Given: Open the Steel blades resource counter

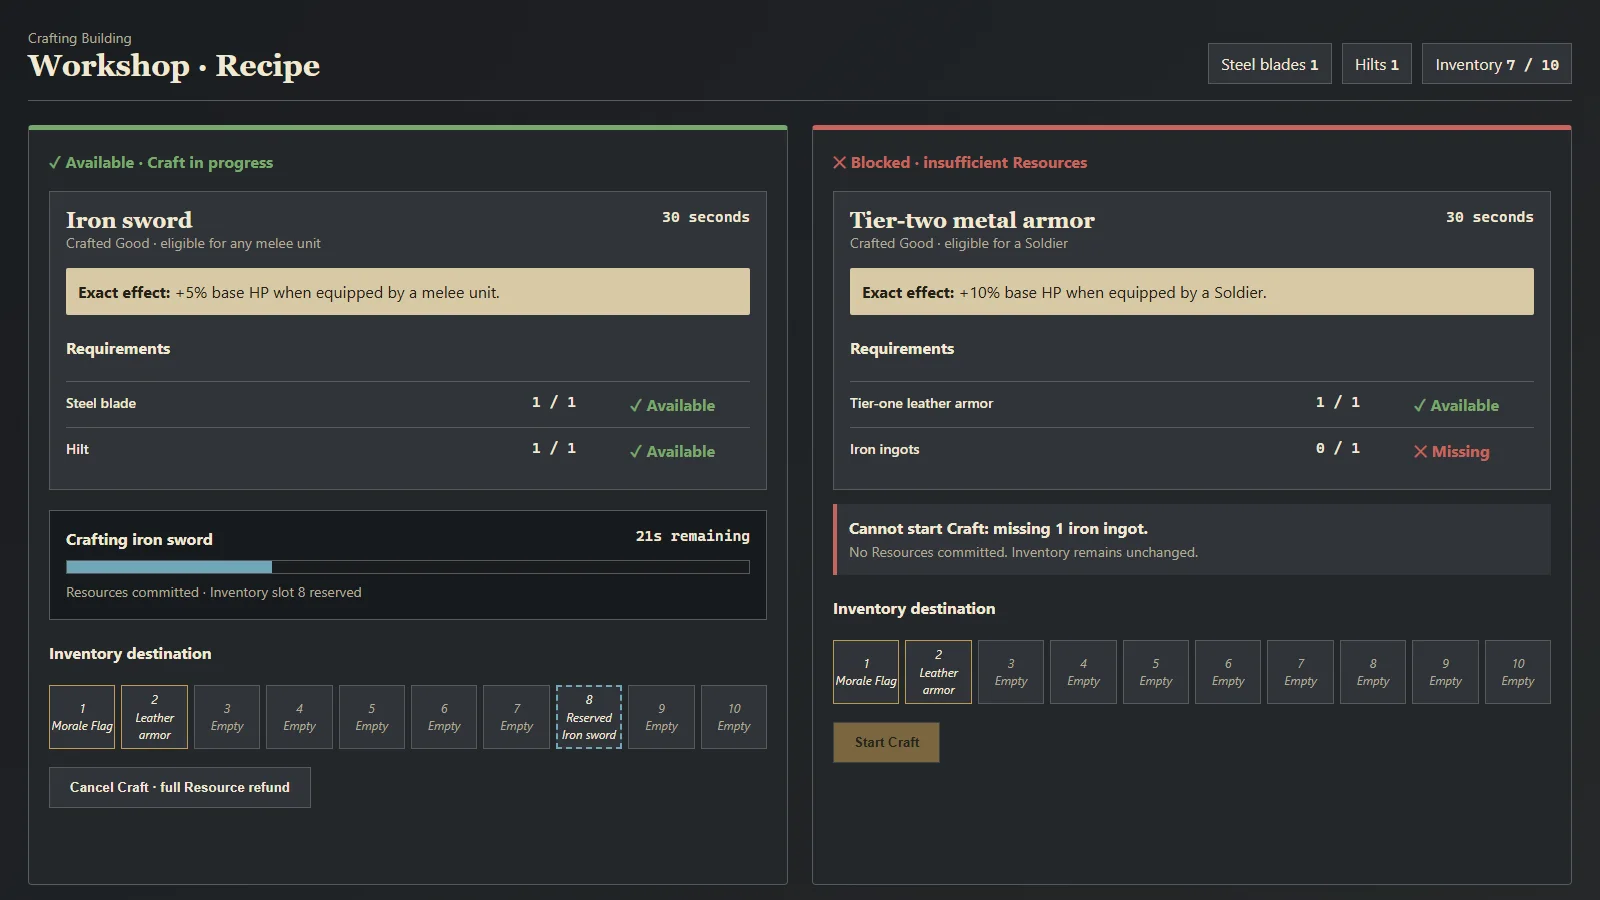Looking at the screenshot, I should click(x=1269, y=64).
